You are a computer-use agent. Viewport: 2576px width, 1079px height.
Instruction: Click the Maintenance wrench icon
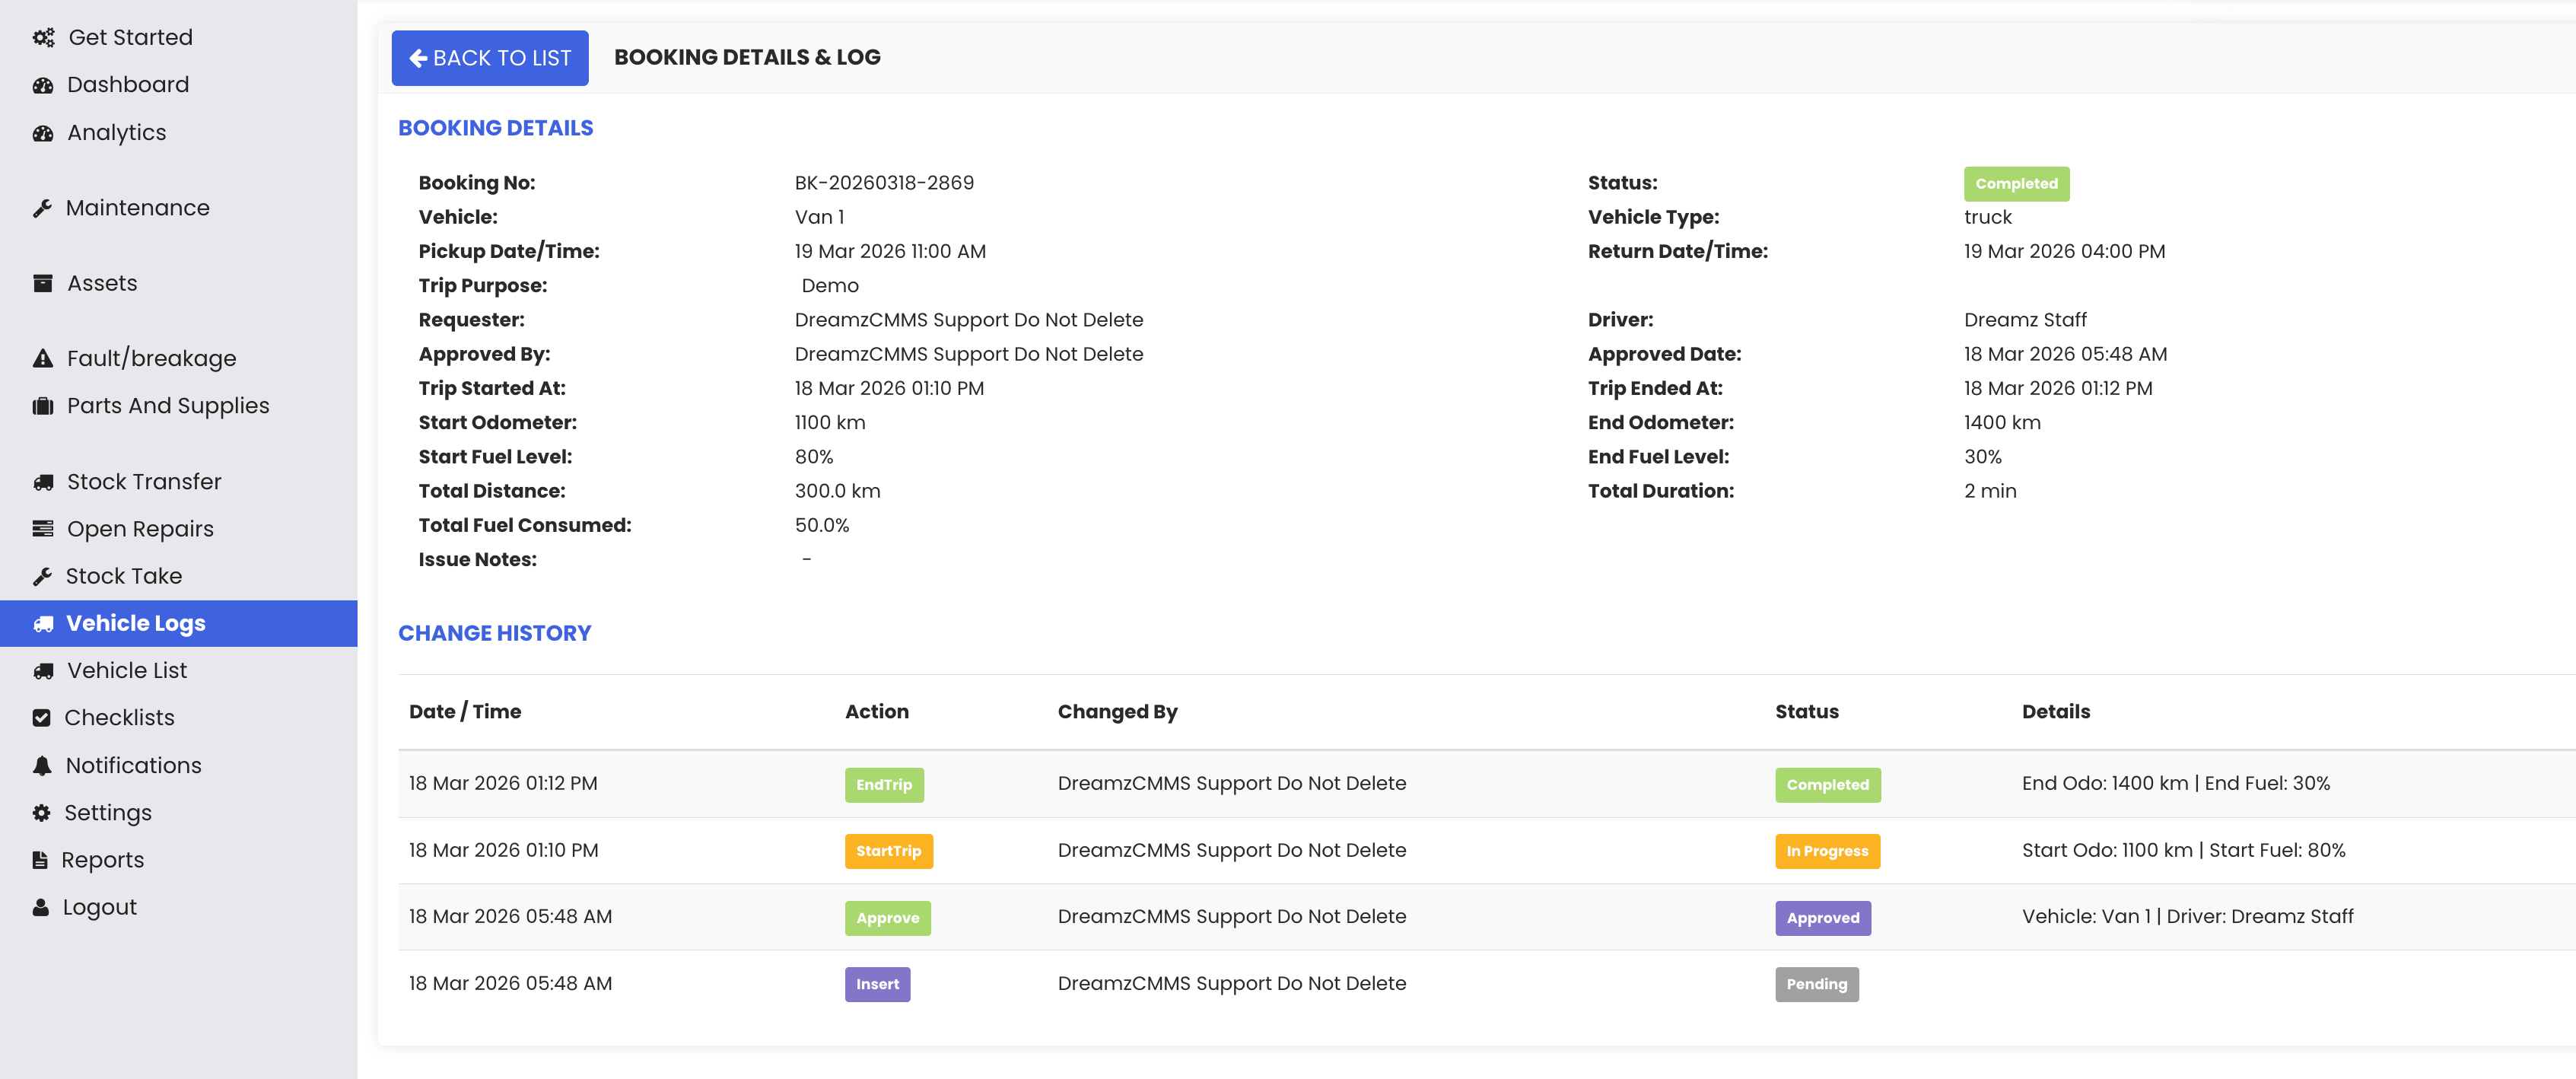click(42, 209)
